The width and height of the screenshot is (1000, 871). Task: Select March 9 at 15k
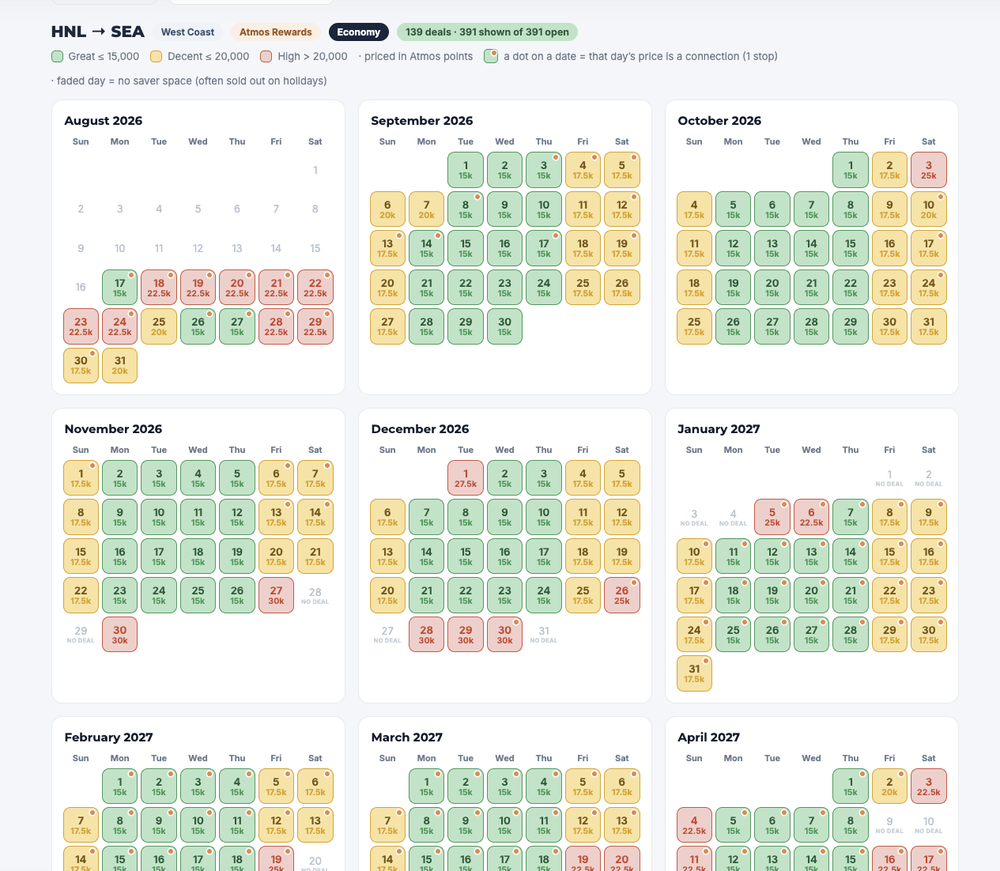tap(466, 825)
